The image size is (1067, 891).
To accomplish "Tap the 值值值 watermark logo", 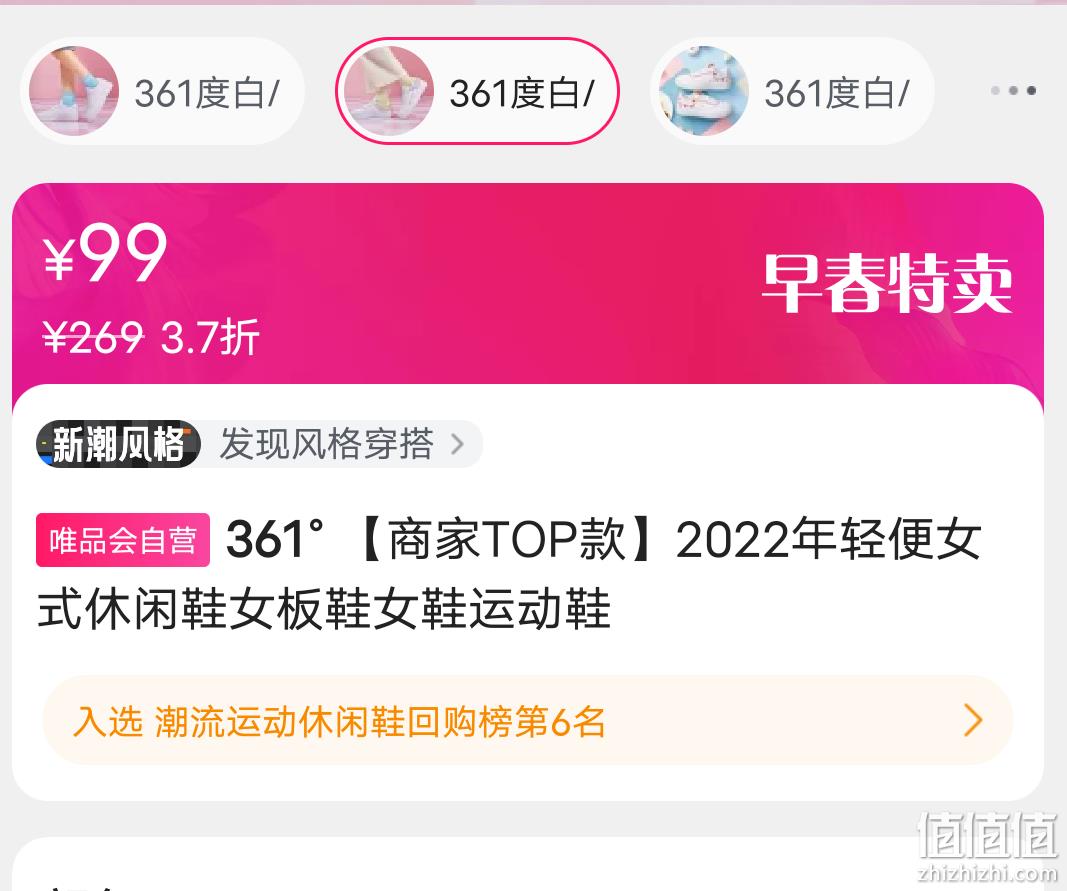I will coord(988,846).
